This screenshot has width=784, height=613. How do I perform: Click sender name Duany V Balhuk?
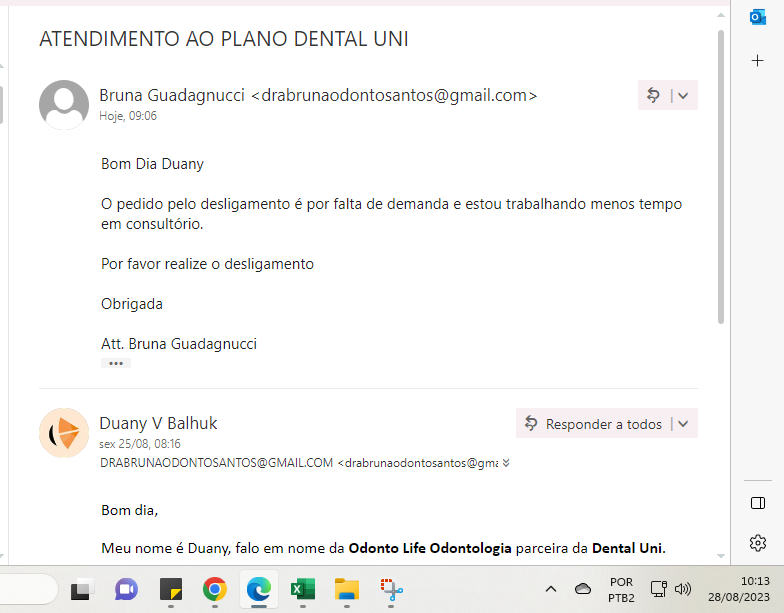pos(158,423)
